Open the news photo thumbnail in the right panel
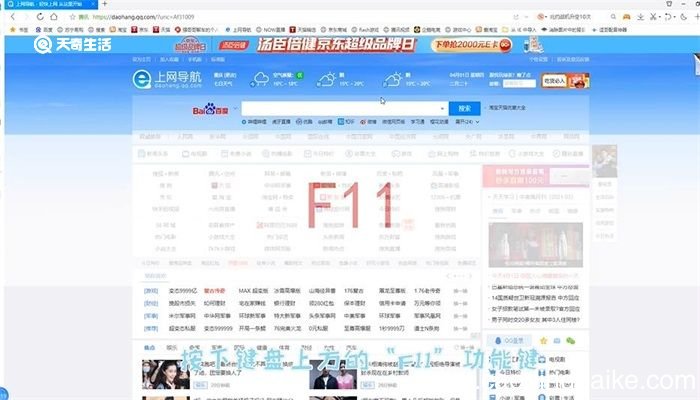 tap(536, 245)
